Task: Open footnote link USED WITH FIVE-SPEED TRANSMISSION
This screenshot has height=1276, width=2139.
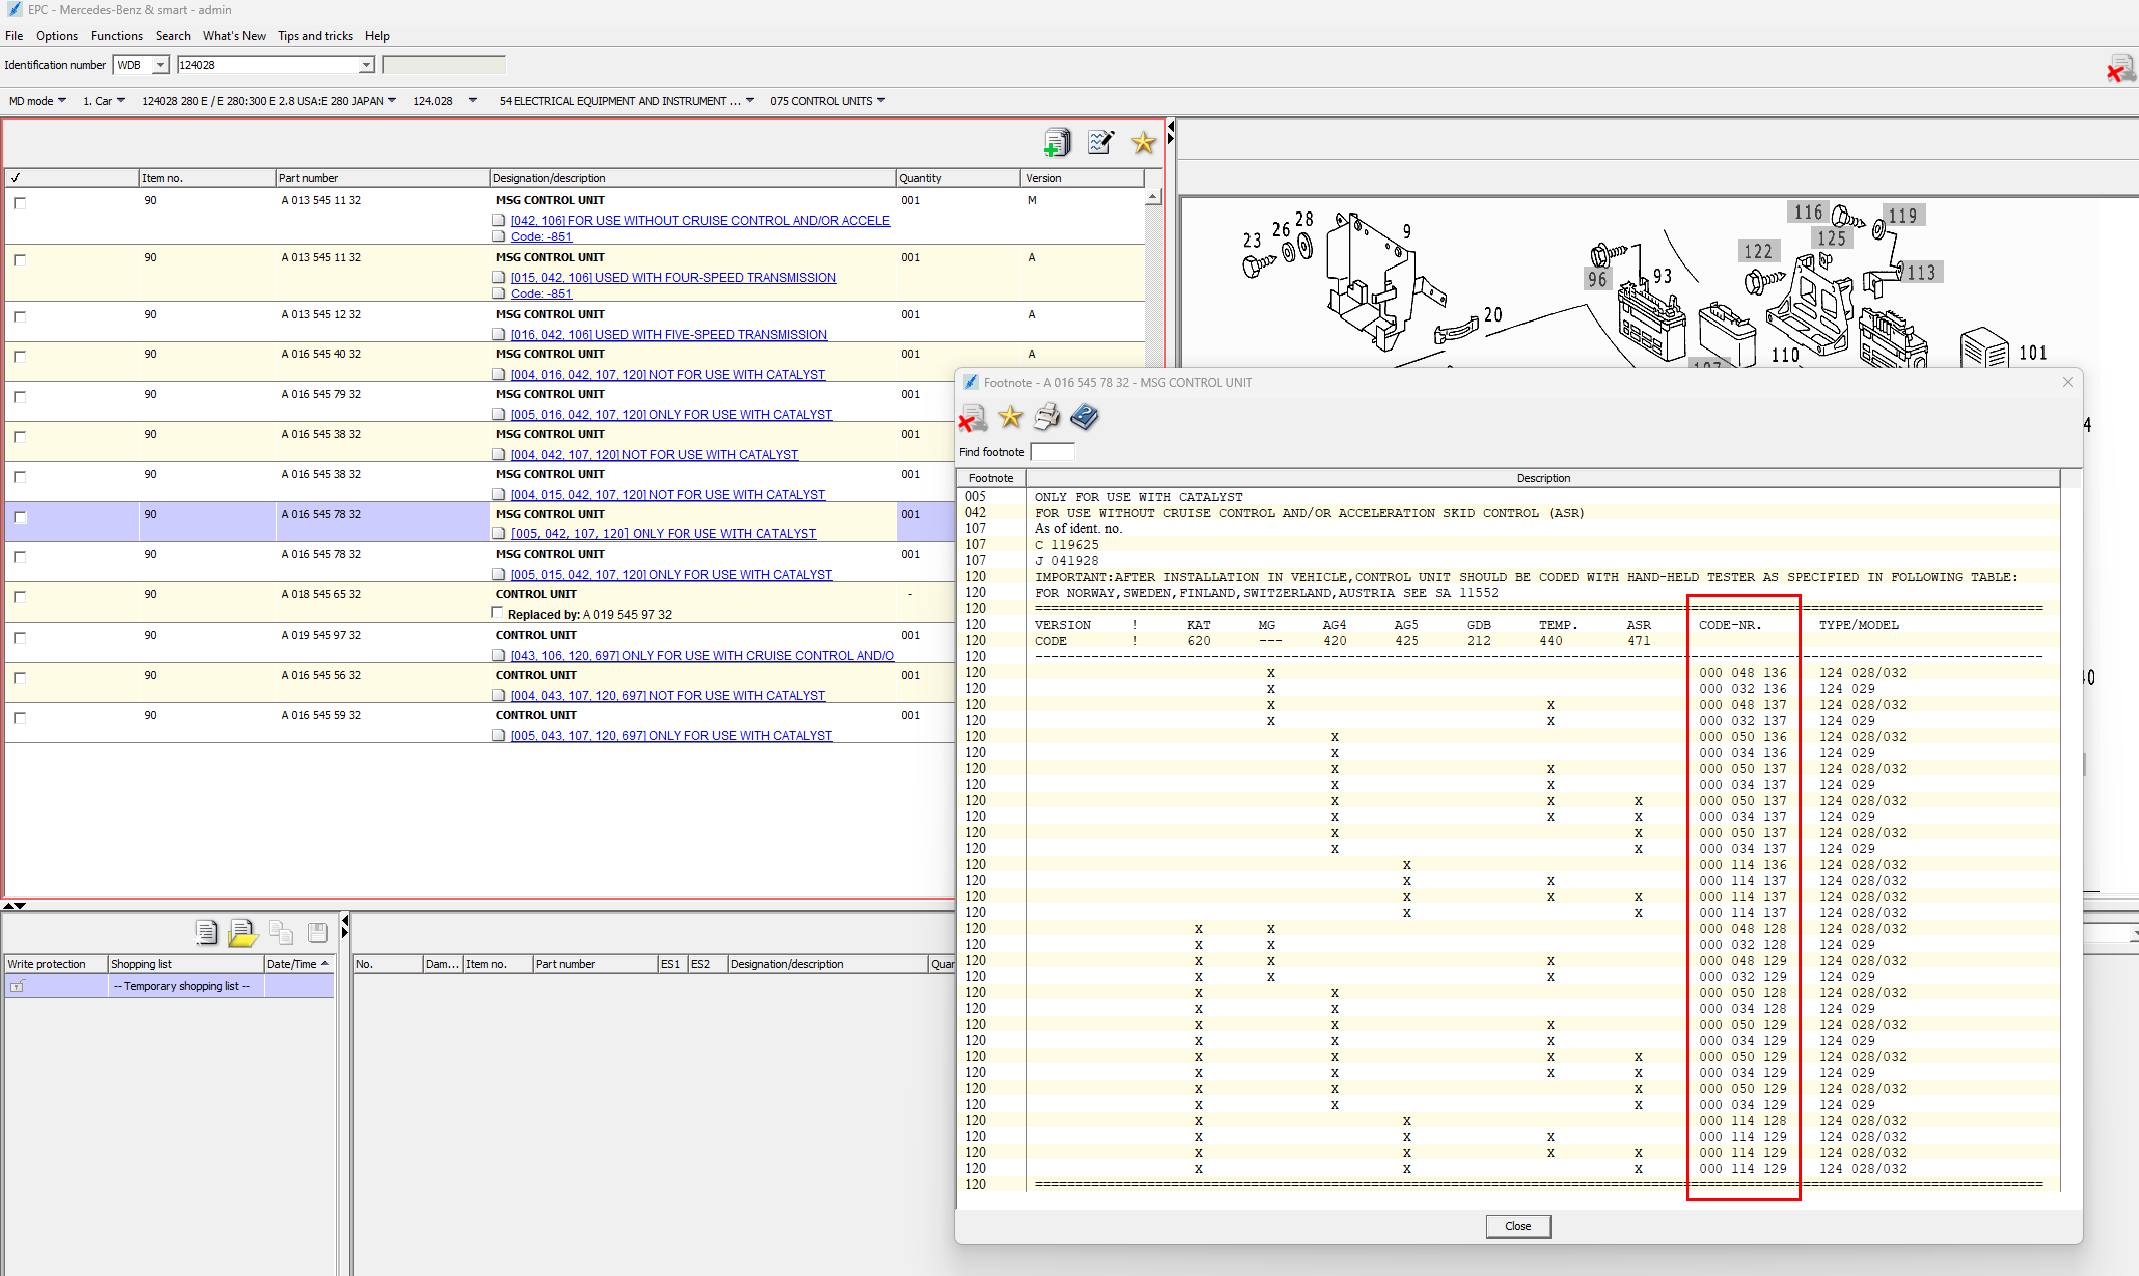Action: point(668,335)
